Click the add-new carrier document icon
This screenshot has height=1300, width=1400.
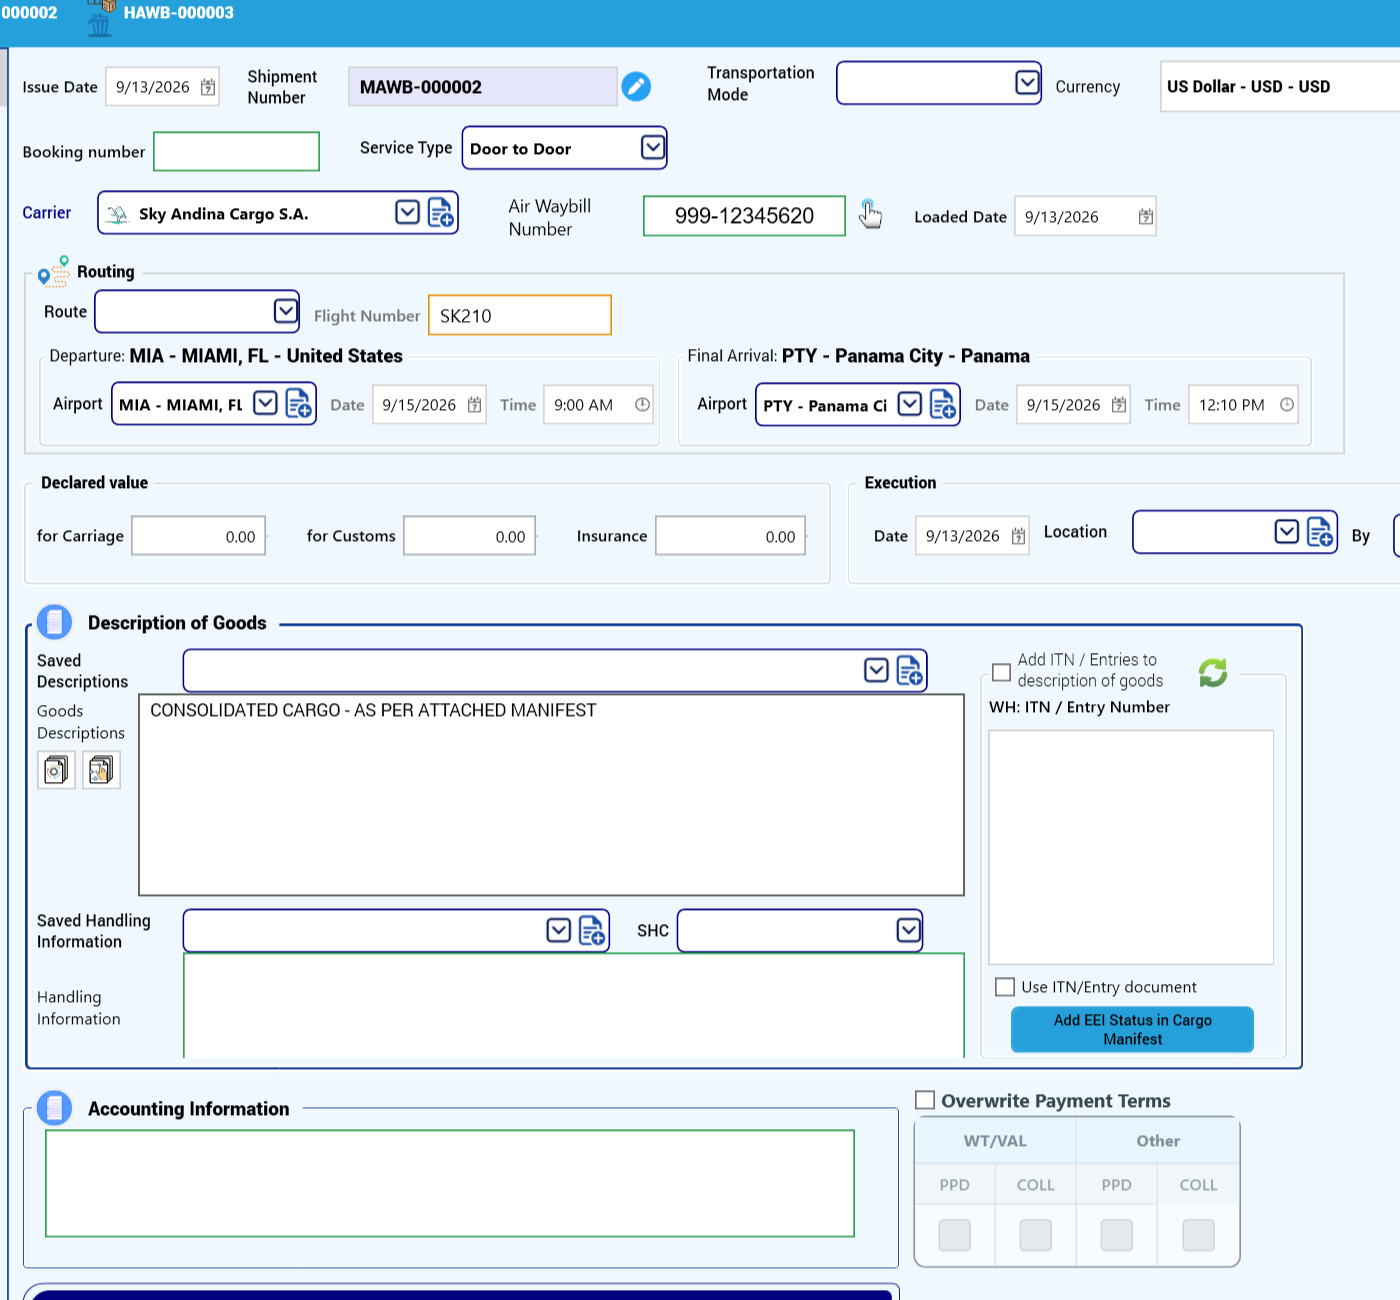441,213
